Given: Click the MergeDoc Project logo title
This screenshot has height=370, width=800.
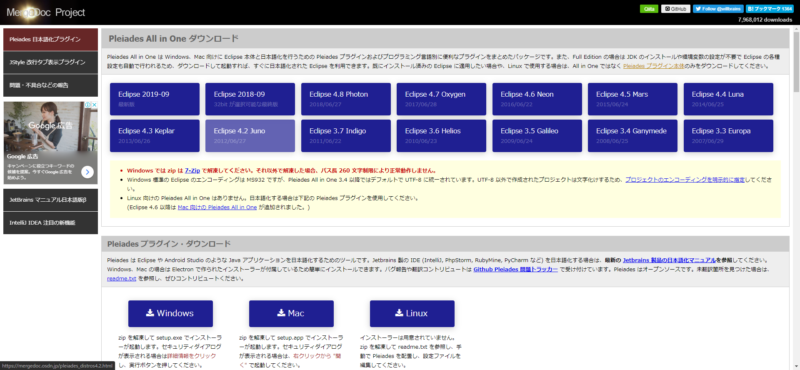Looking at the screenshot, I should click(46, 12).
